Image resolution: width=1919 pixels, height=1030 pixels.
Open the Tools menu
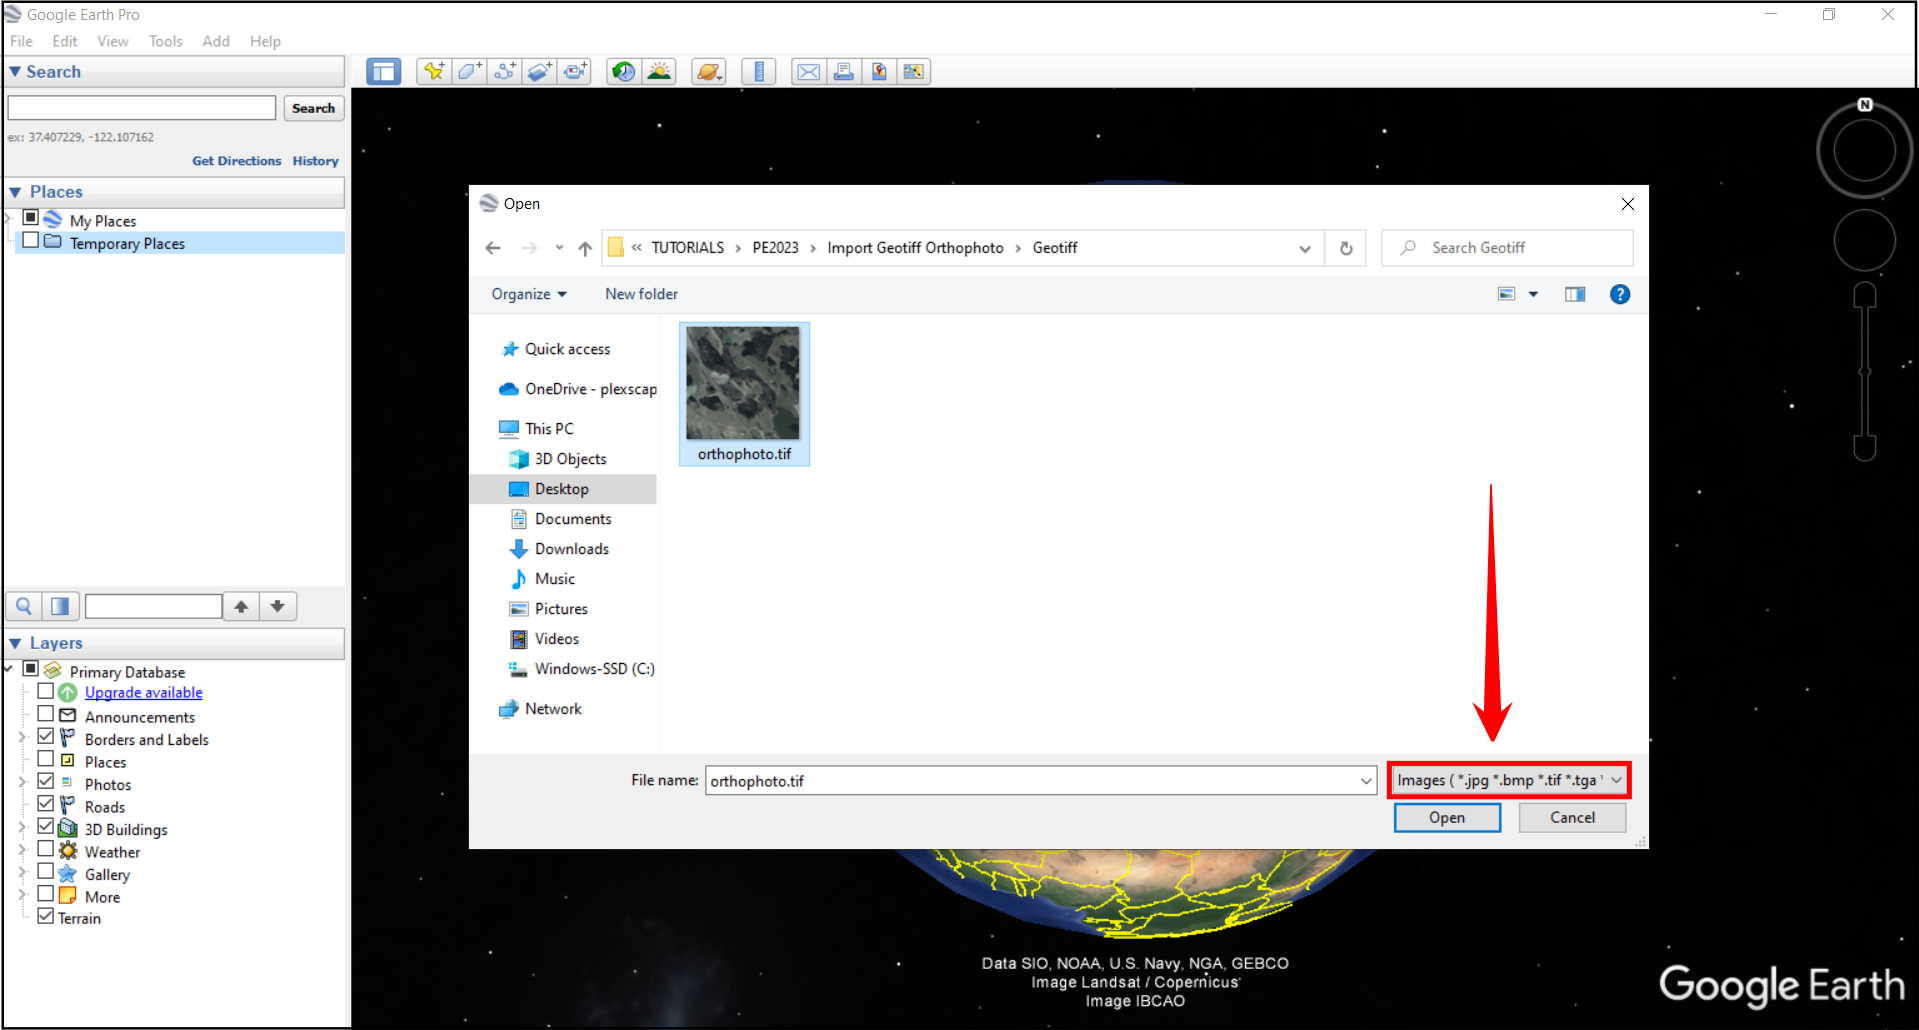point(166,41)
